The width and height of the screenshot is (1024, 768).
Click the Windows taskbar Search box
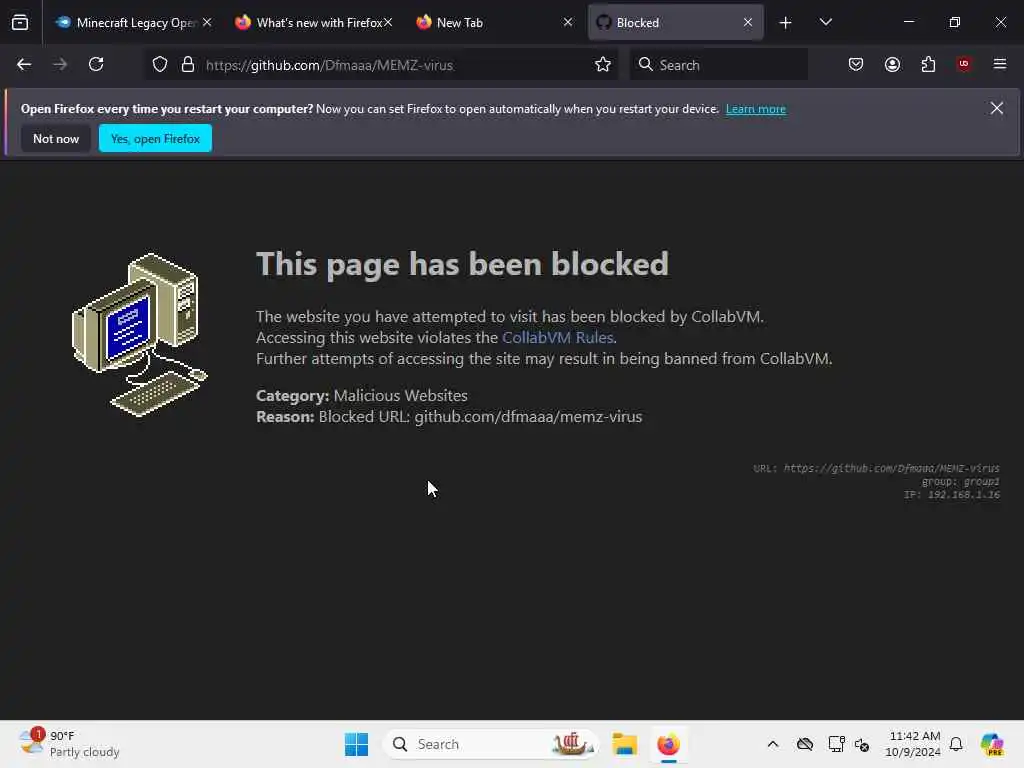490,744
